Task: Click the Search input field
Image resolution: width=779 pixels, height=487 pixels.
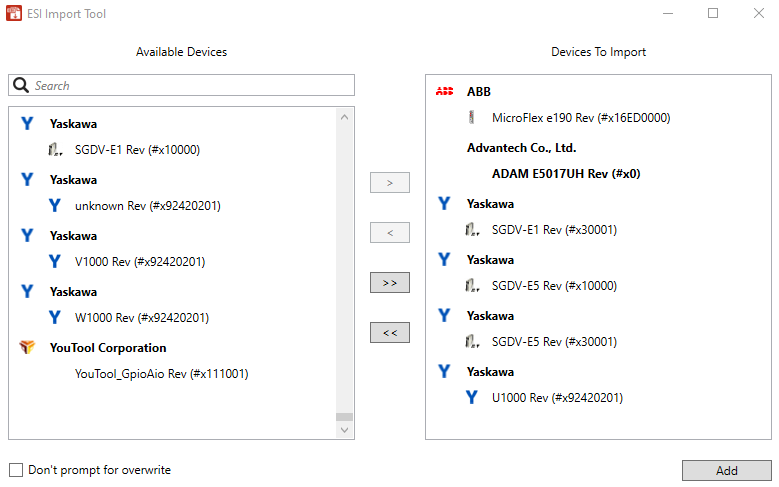Action: [190, 86]
